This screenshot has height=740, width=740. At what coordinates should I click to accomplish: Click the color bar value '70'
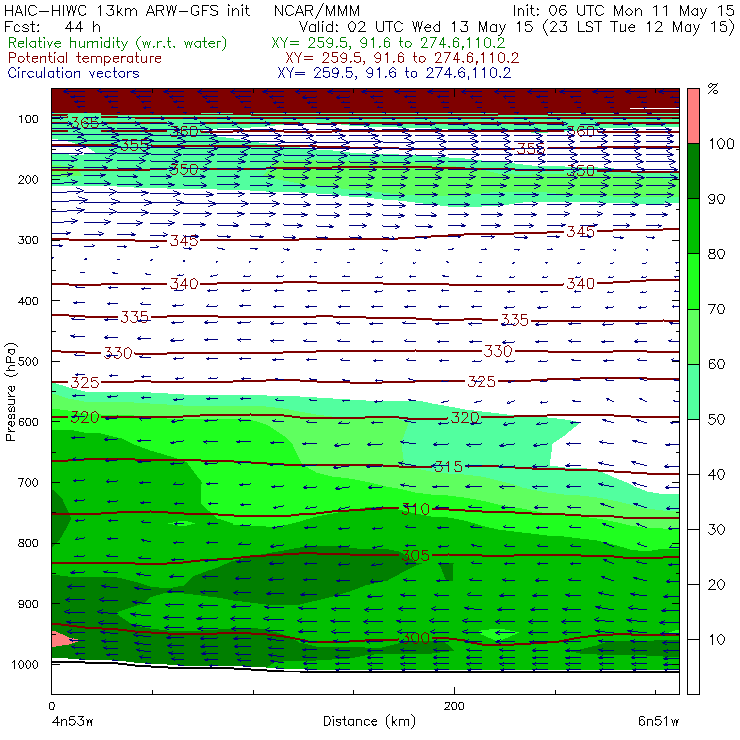pyautogui.click(x=716, y=309)
